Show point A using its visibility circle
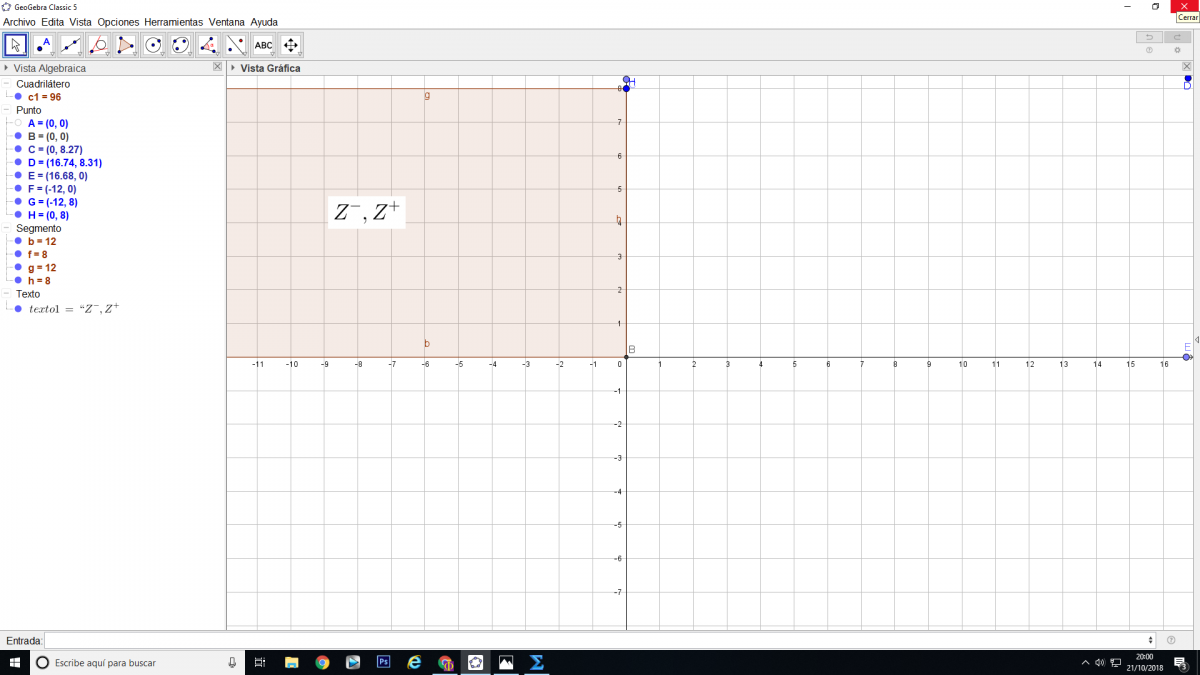 (18, 123)
